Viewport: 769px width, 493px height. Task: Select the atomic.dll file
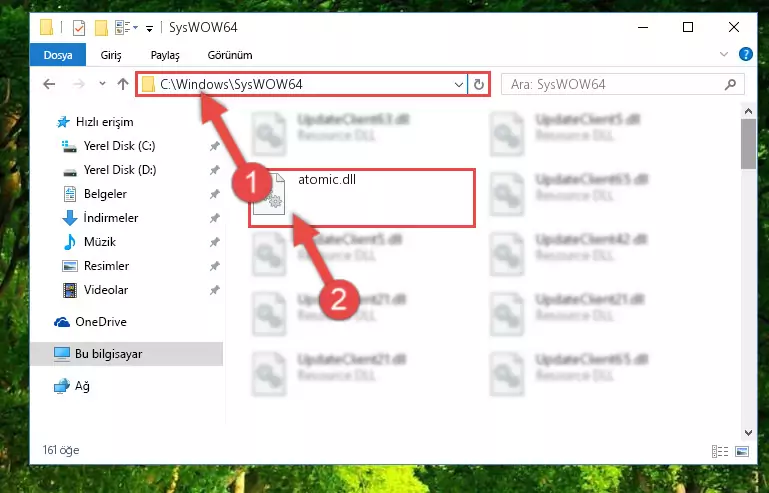coord(362,198)
